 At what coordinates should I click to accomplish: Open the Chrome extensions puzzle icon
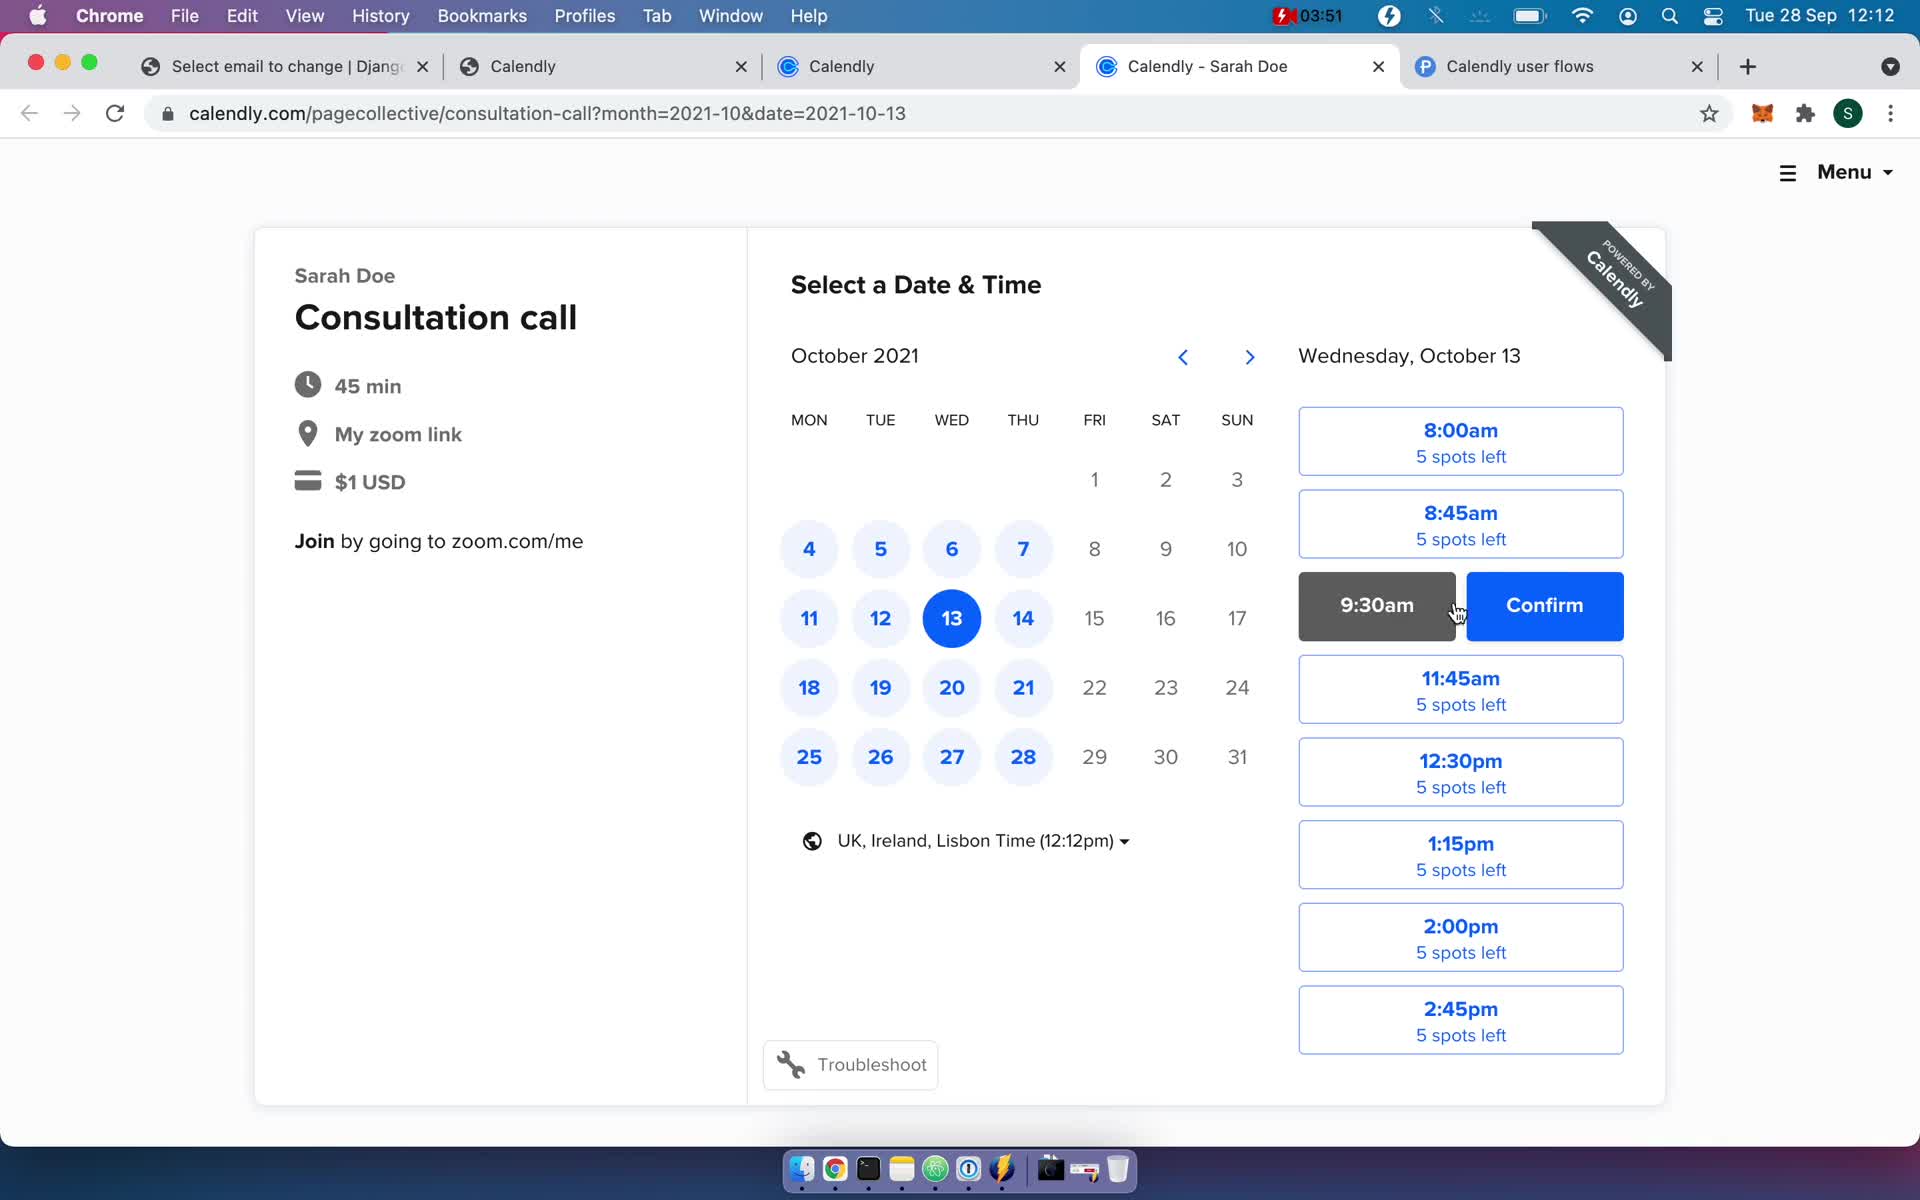tap(1805, 113)
